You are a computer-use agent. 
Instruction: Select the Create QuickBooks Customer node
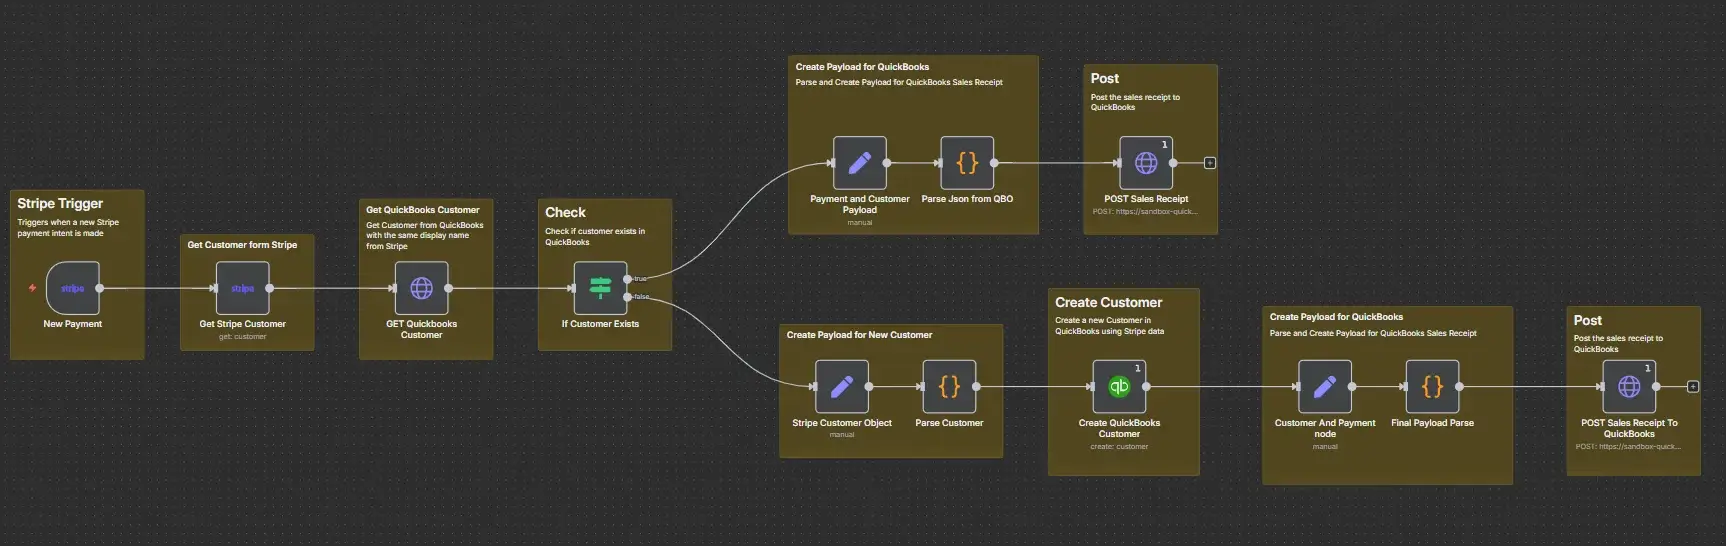click(x=1119, y=387)
